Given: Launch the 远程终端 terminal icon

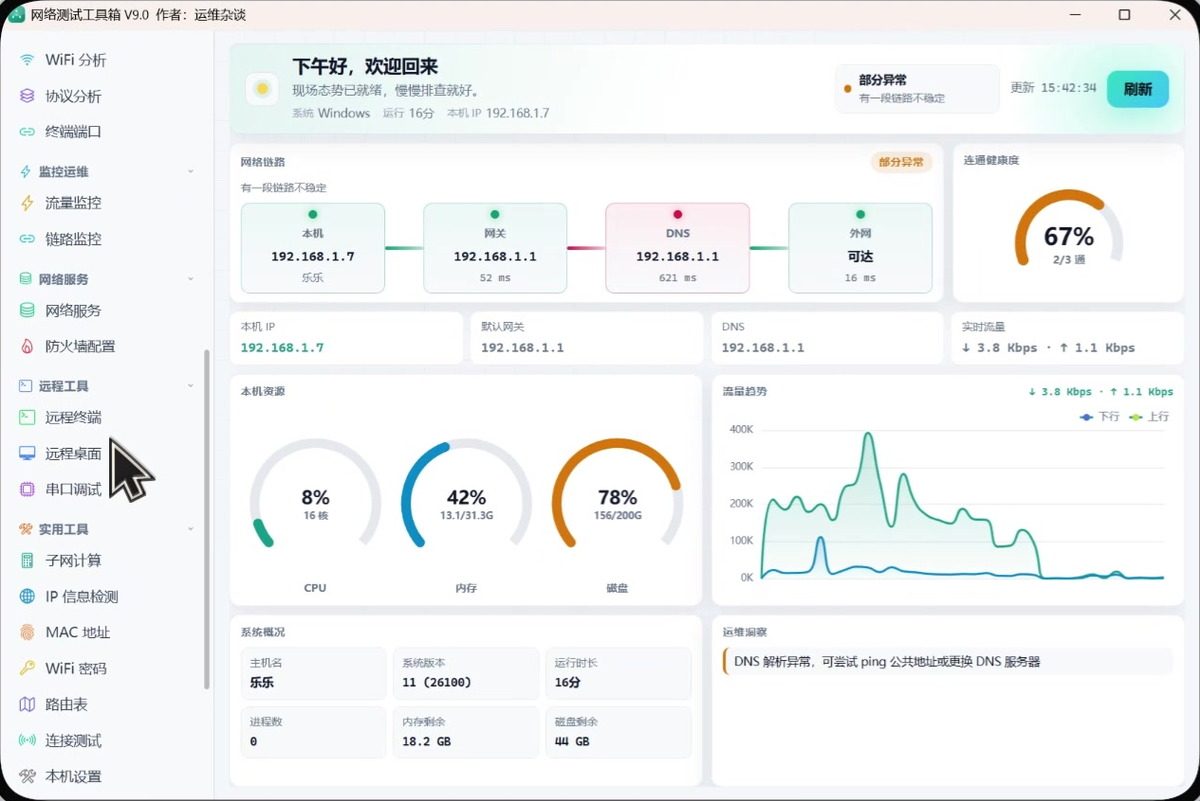Looking at the screenshot, I should (27, 418).
